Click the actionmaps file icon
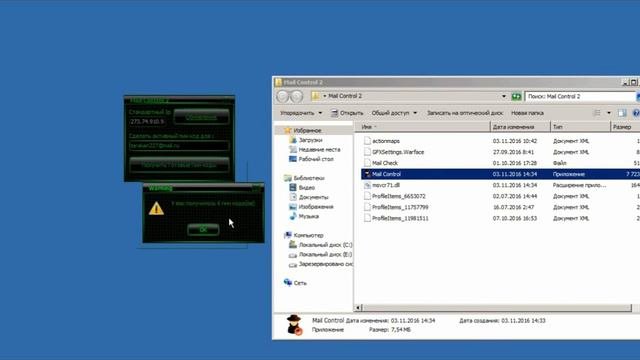640x360 pixels. point(367,141)
